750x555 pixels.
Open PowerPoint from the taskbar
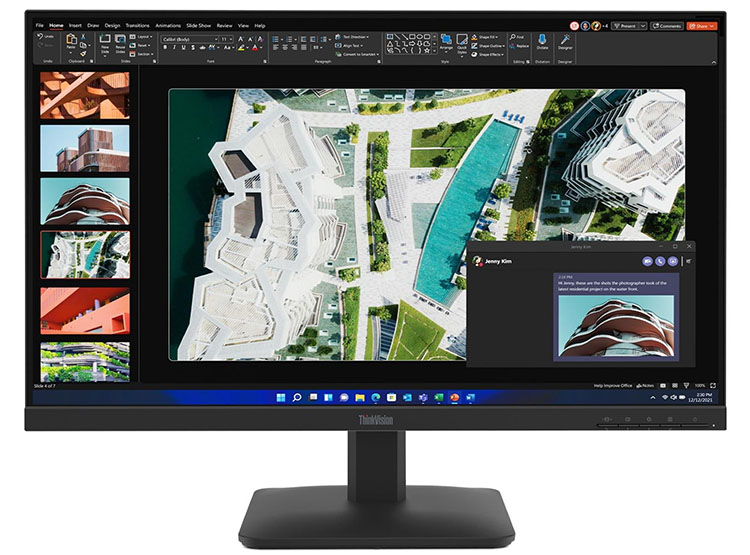pyautogui.click(x=454, y=398)
